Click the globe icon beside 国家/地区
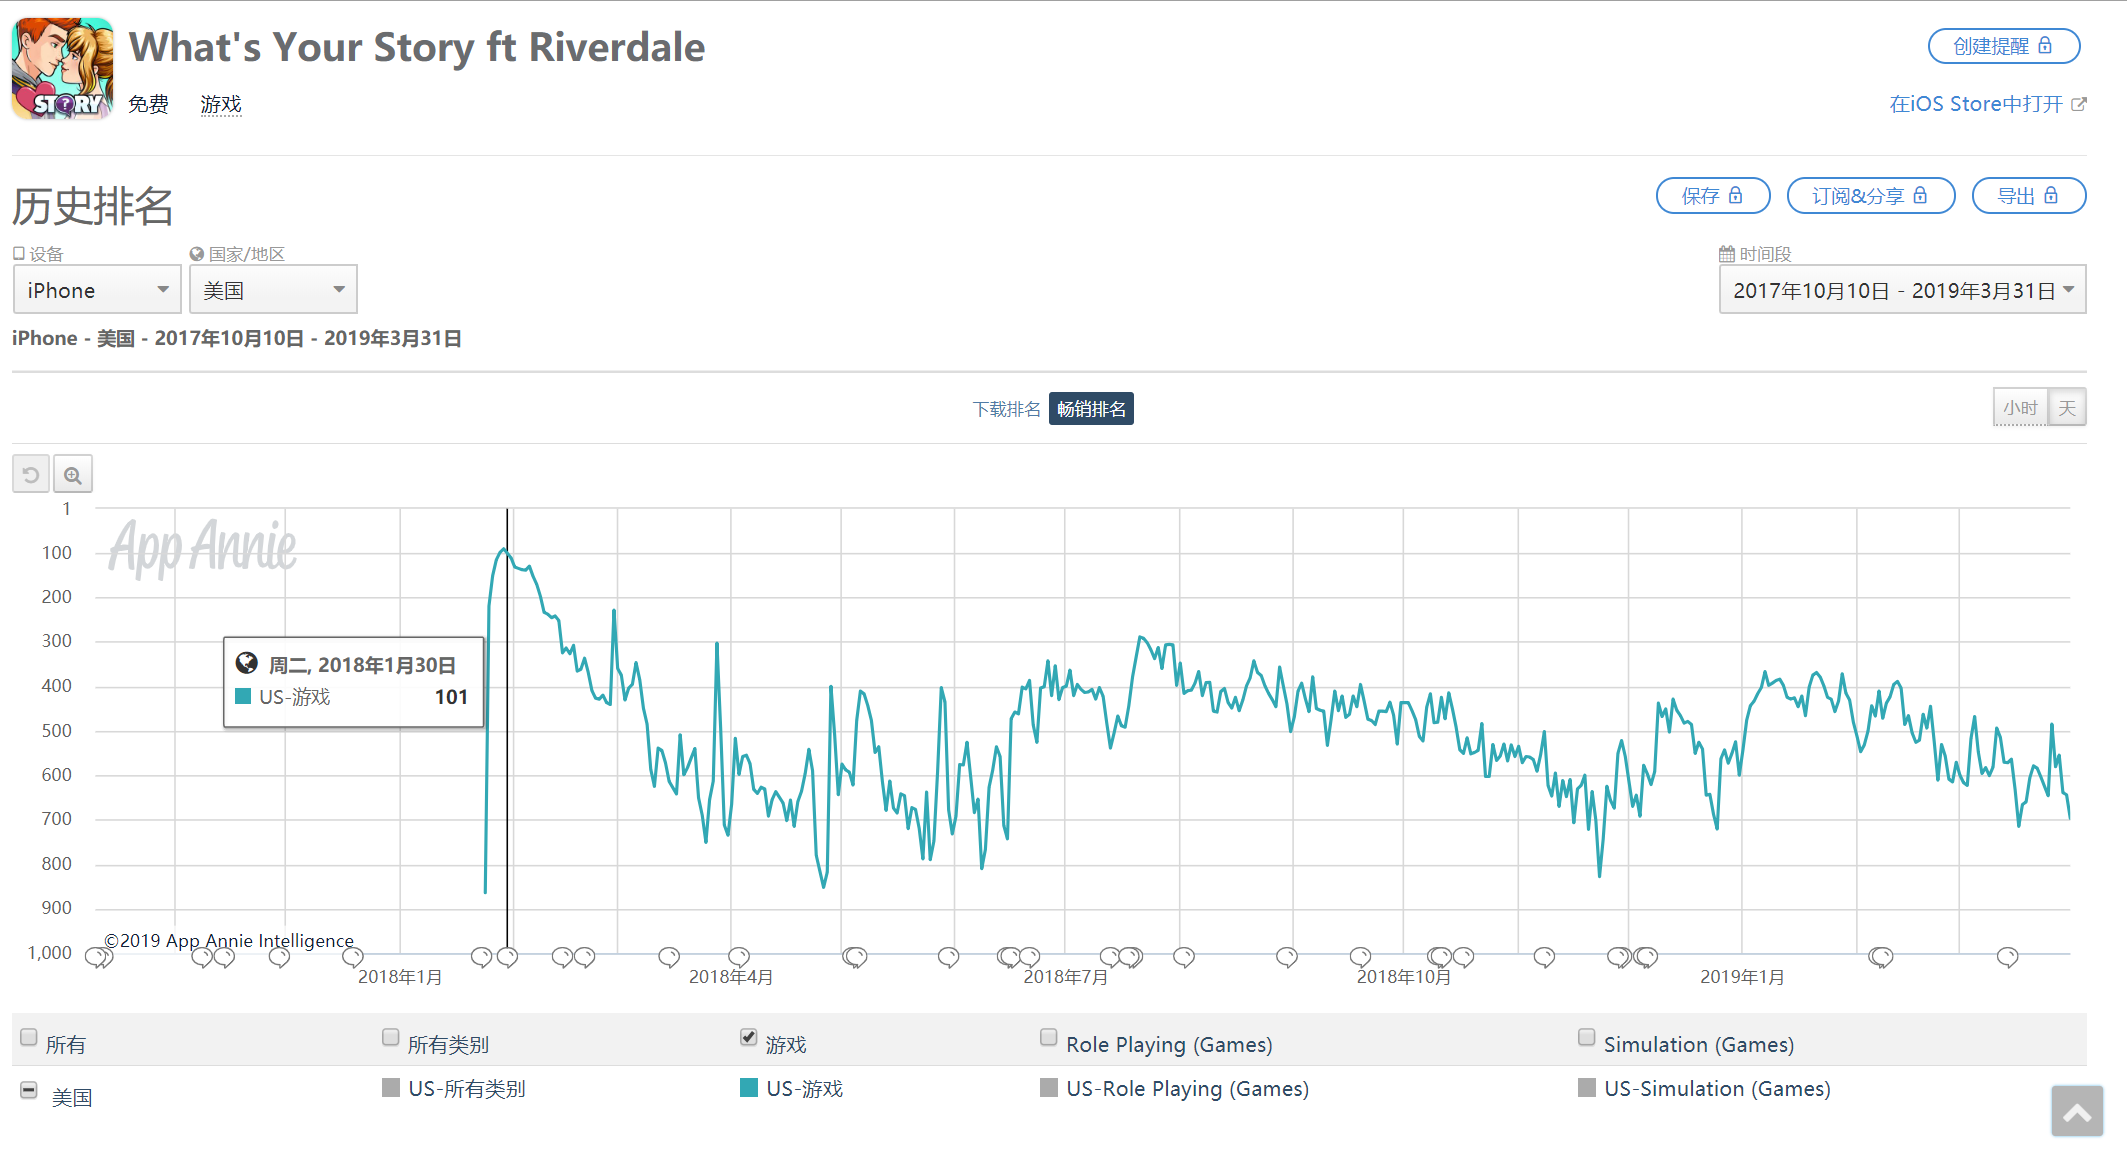The image size is (2127, 1151). tap(197, 254)
